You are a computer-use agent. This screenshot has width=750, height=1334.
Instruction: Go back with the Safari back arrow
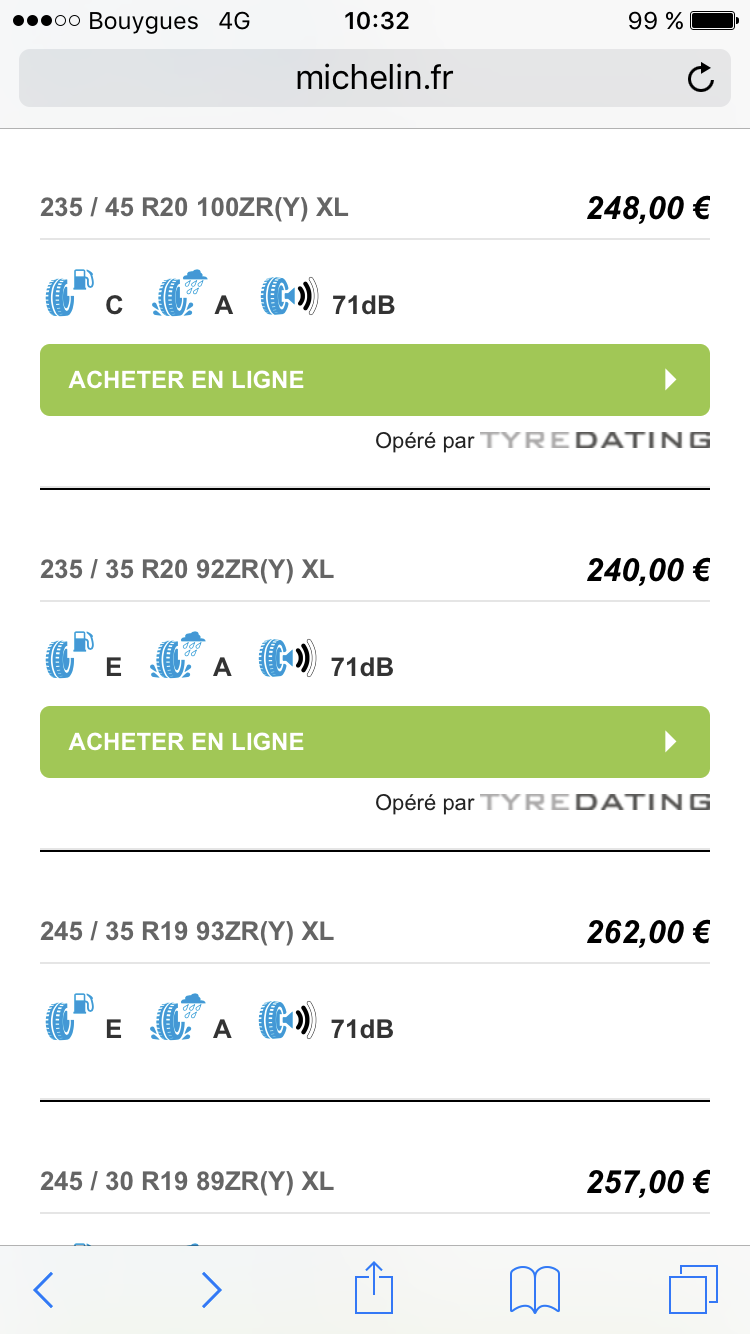pos(44,1289)
